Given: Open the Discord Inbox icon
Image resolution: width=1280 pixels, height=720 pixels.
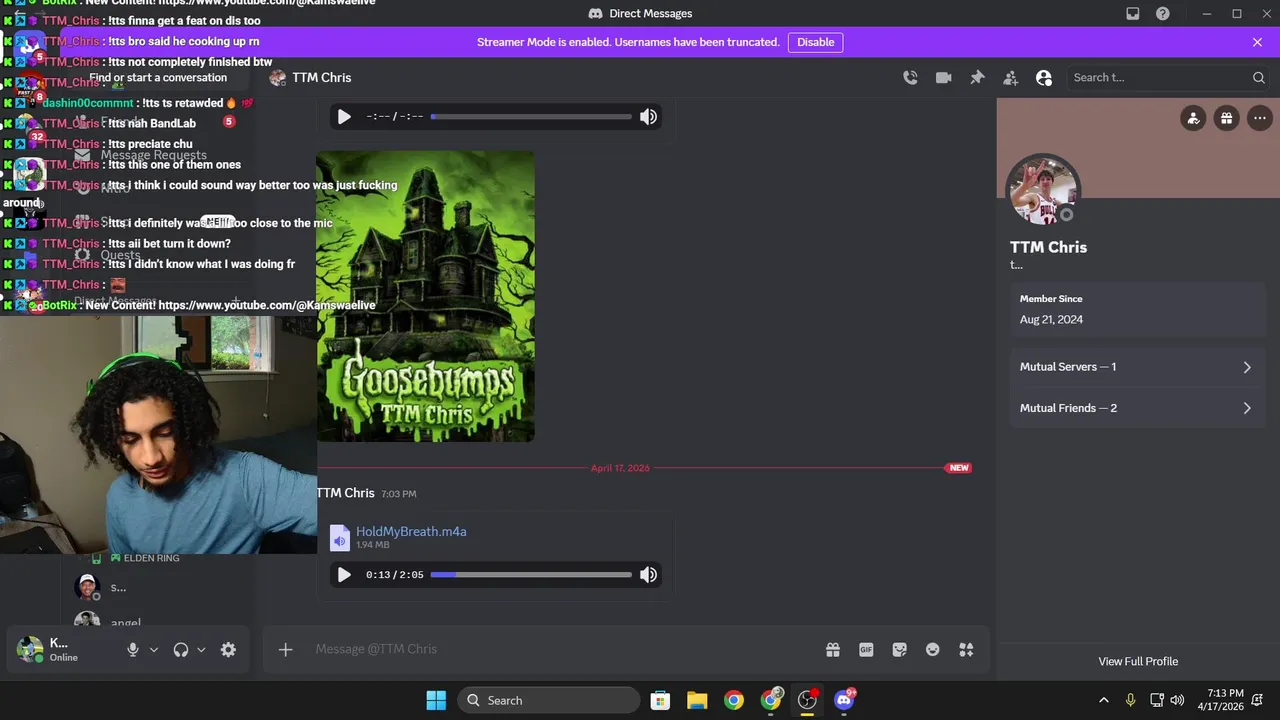Looking at the screenshot, I should [x=1133, y=14].
